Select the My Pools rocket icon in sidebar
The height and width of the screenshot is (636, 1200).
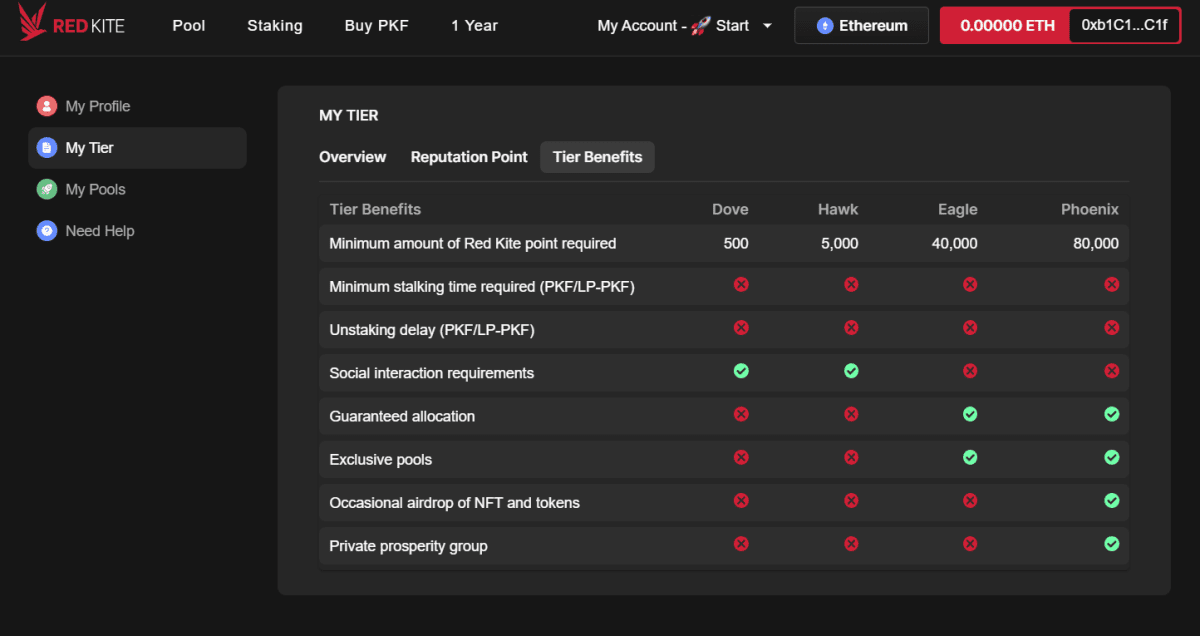coord(47,189)
